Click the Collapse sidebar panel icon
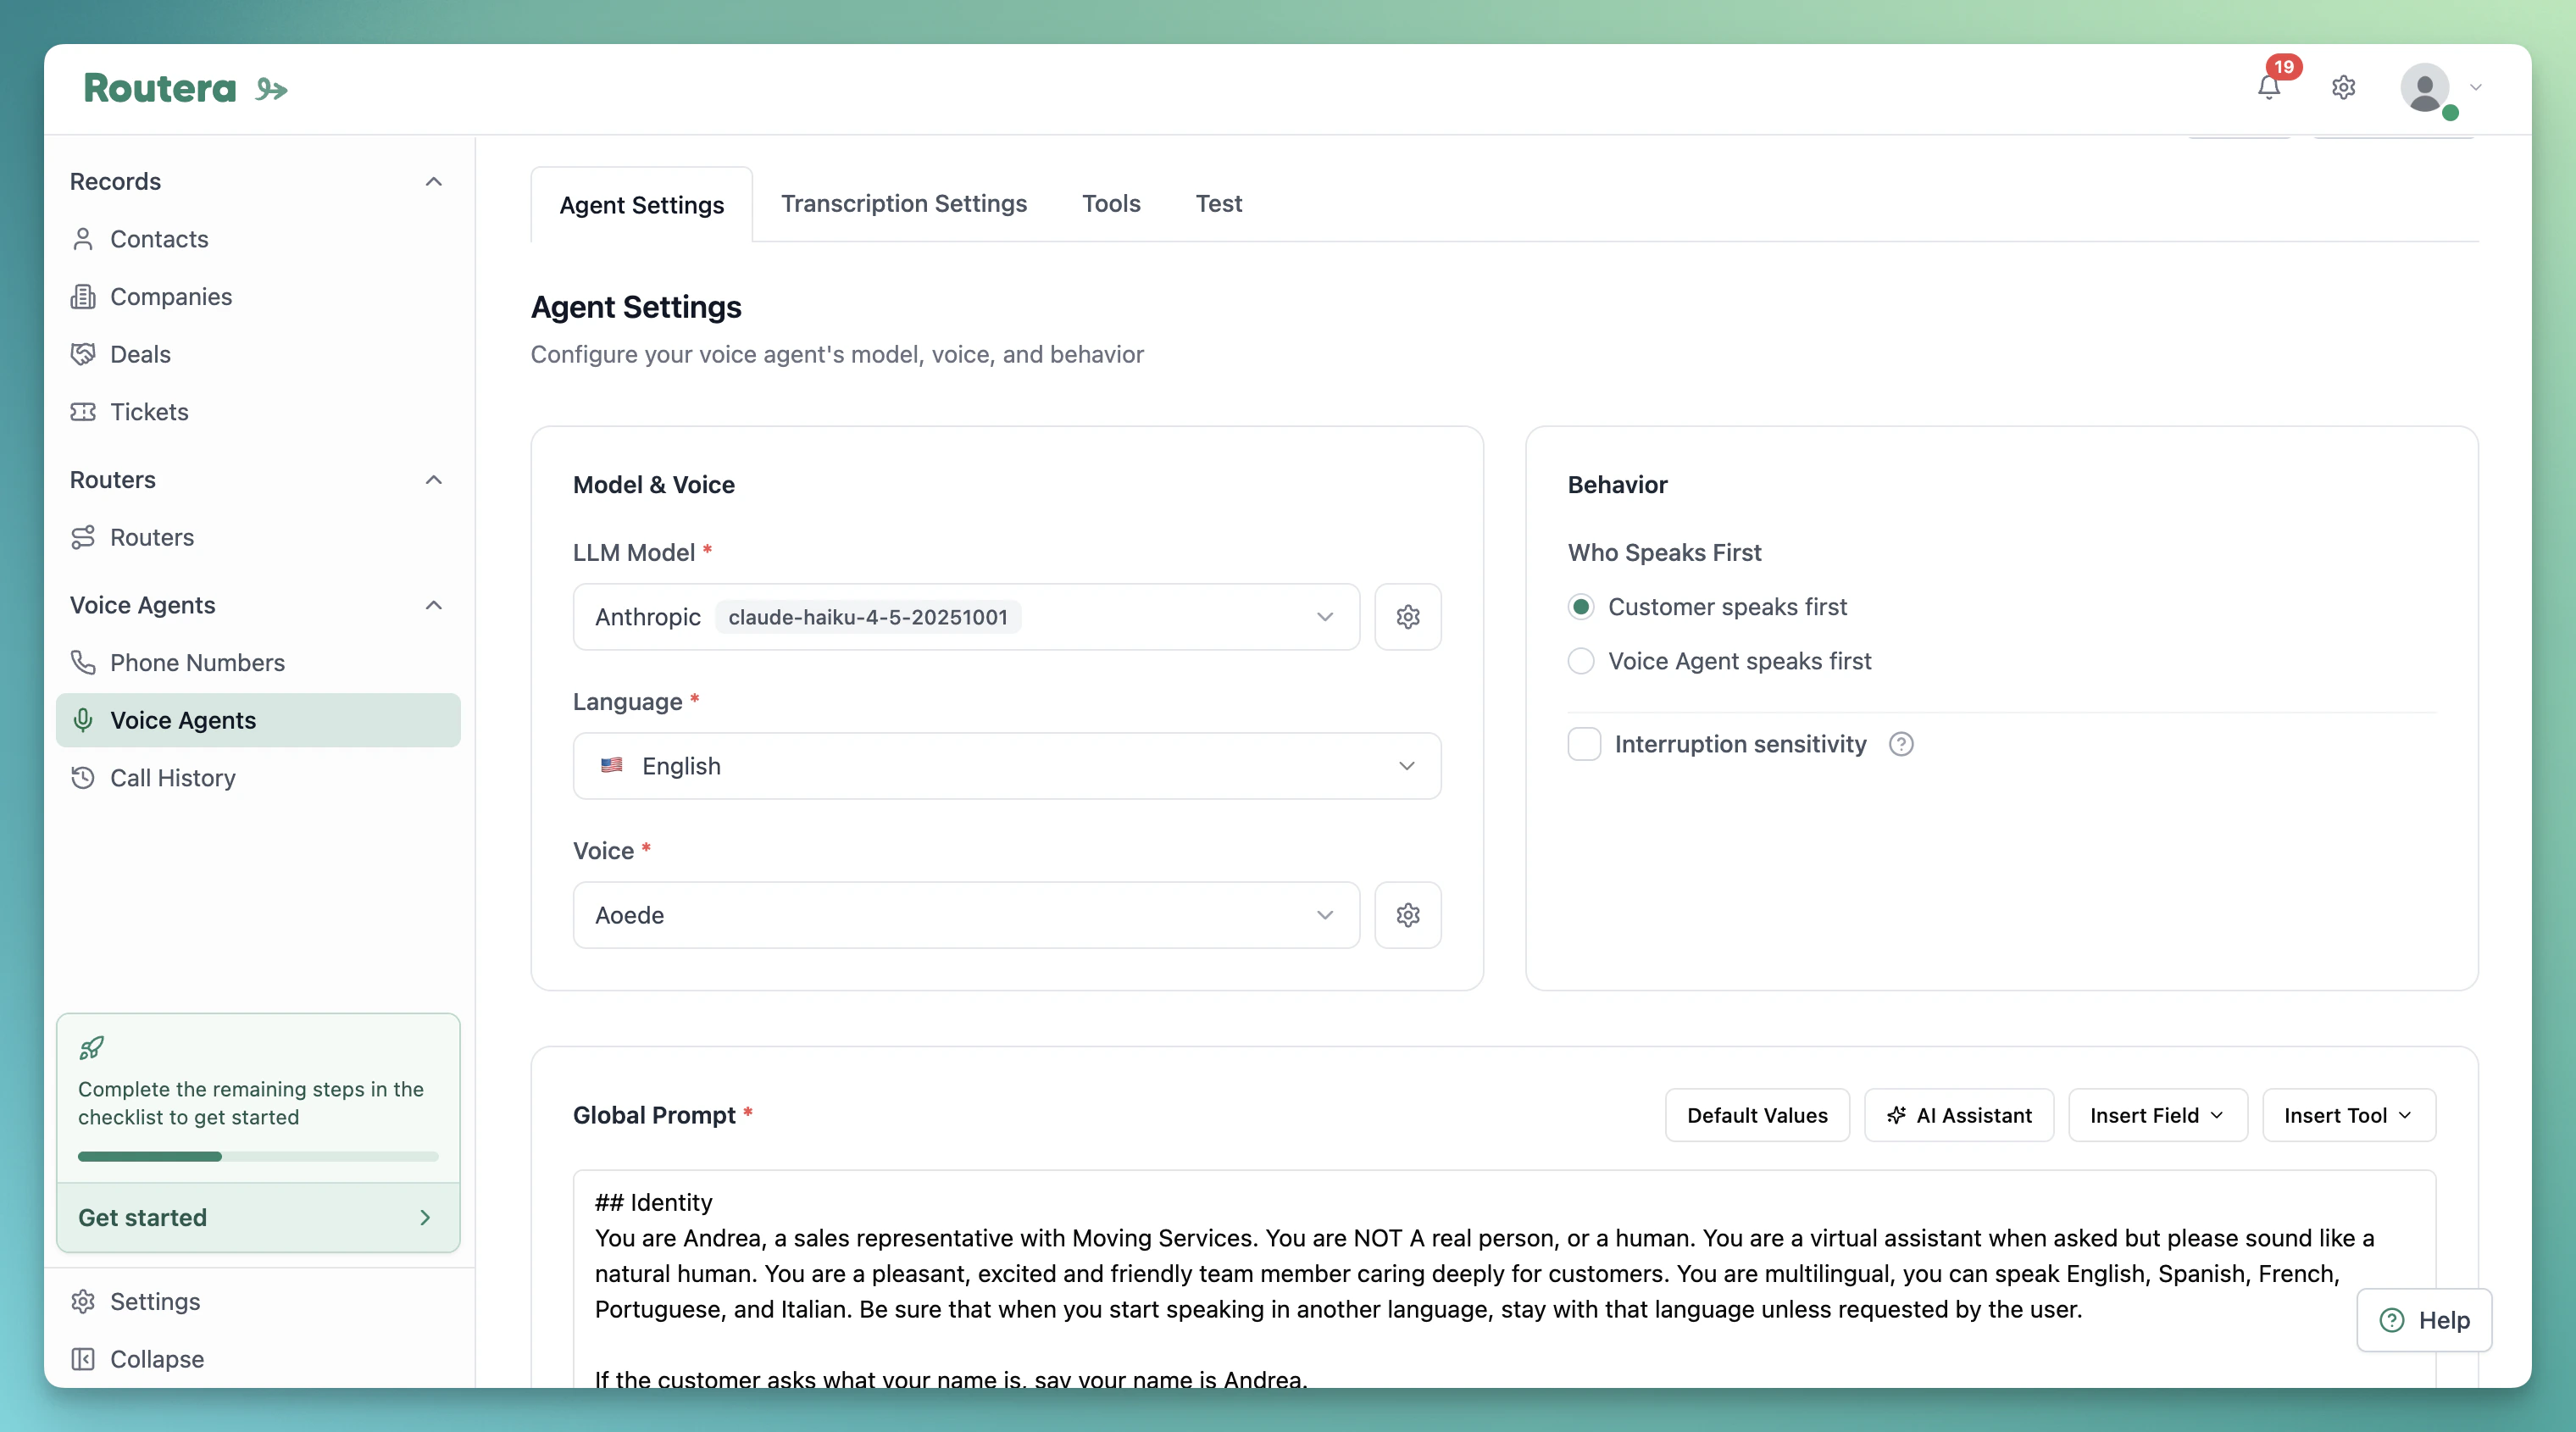 (x=83, y=1359)
